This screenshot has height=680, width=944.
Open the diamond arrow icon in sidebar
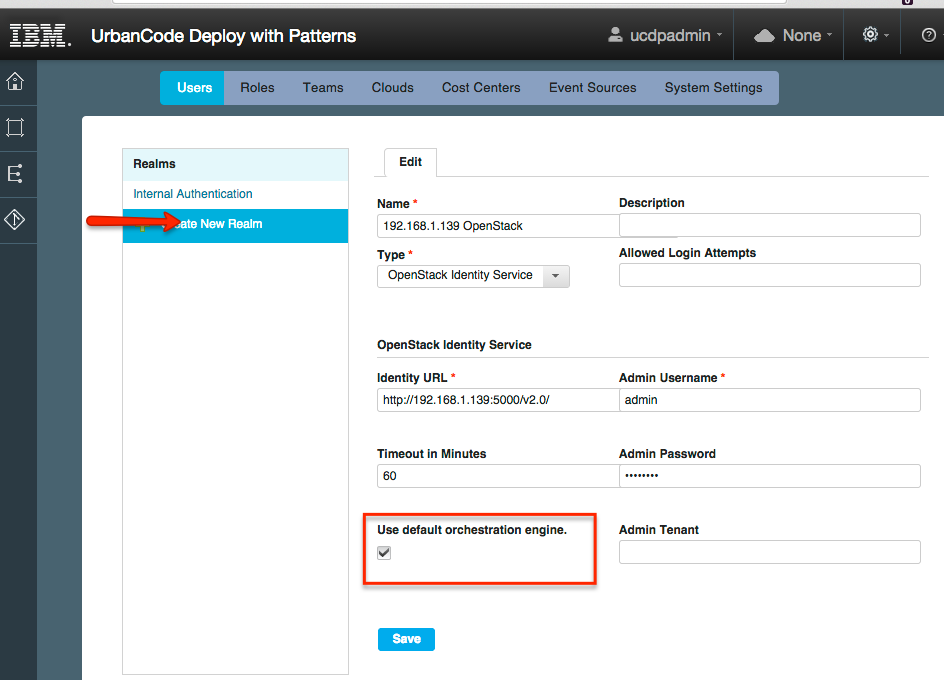15,219
